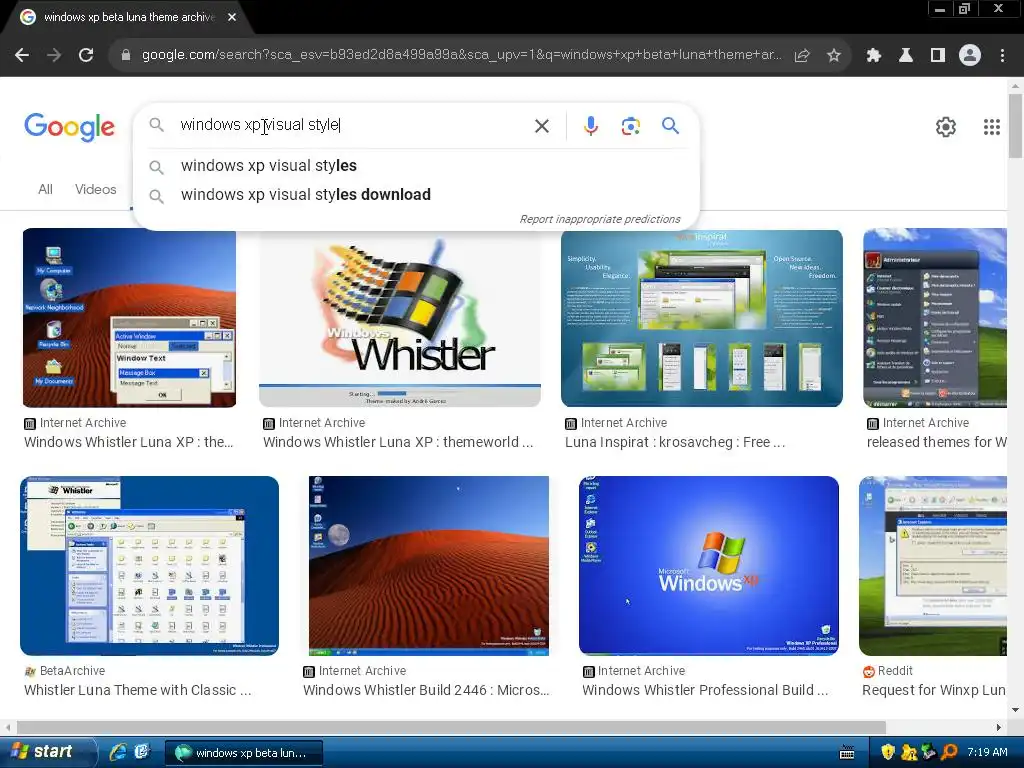
Task: Open the Chrome profile avatar
Action: 970,56
